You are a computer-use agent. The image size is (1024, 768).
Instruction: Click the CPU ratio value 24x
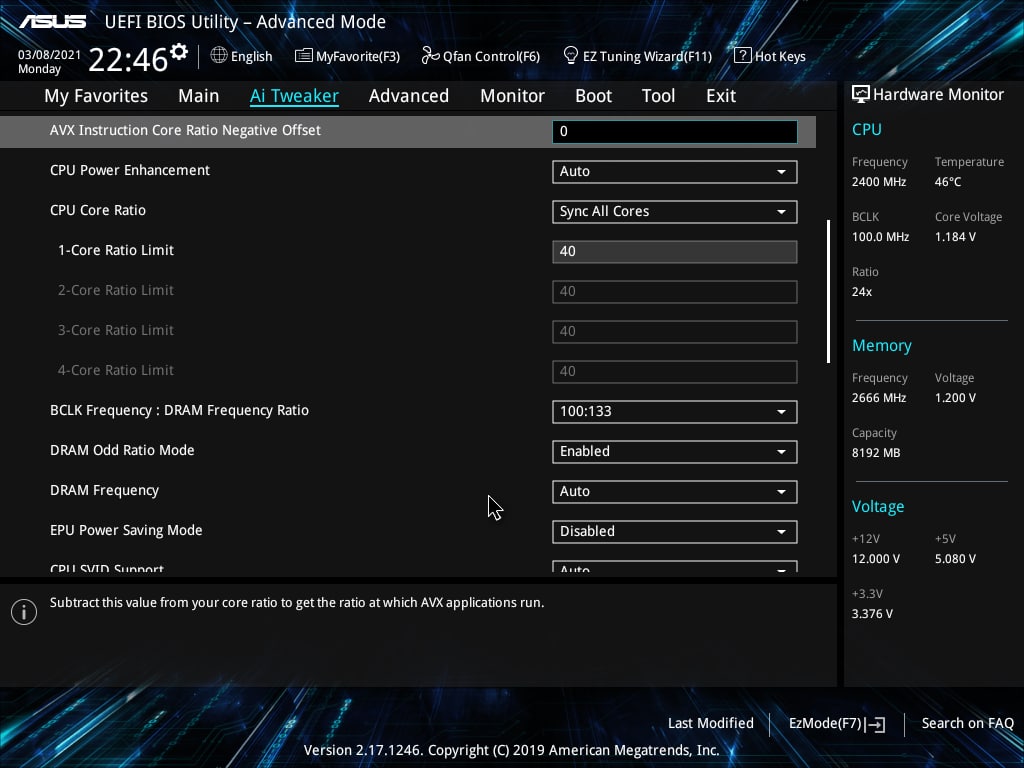coord(861,292)
